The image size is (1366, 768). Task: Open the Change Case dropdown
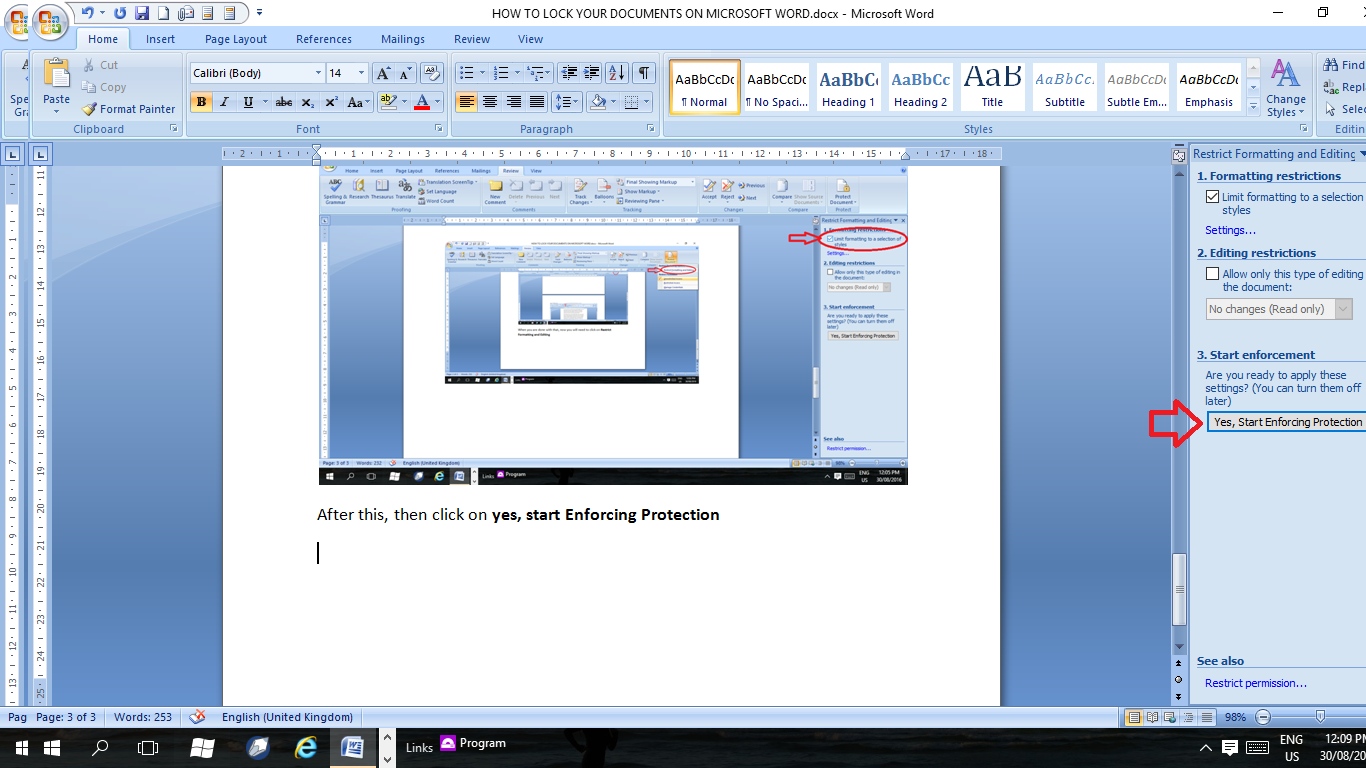(359, 102)
